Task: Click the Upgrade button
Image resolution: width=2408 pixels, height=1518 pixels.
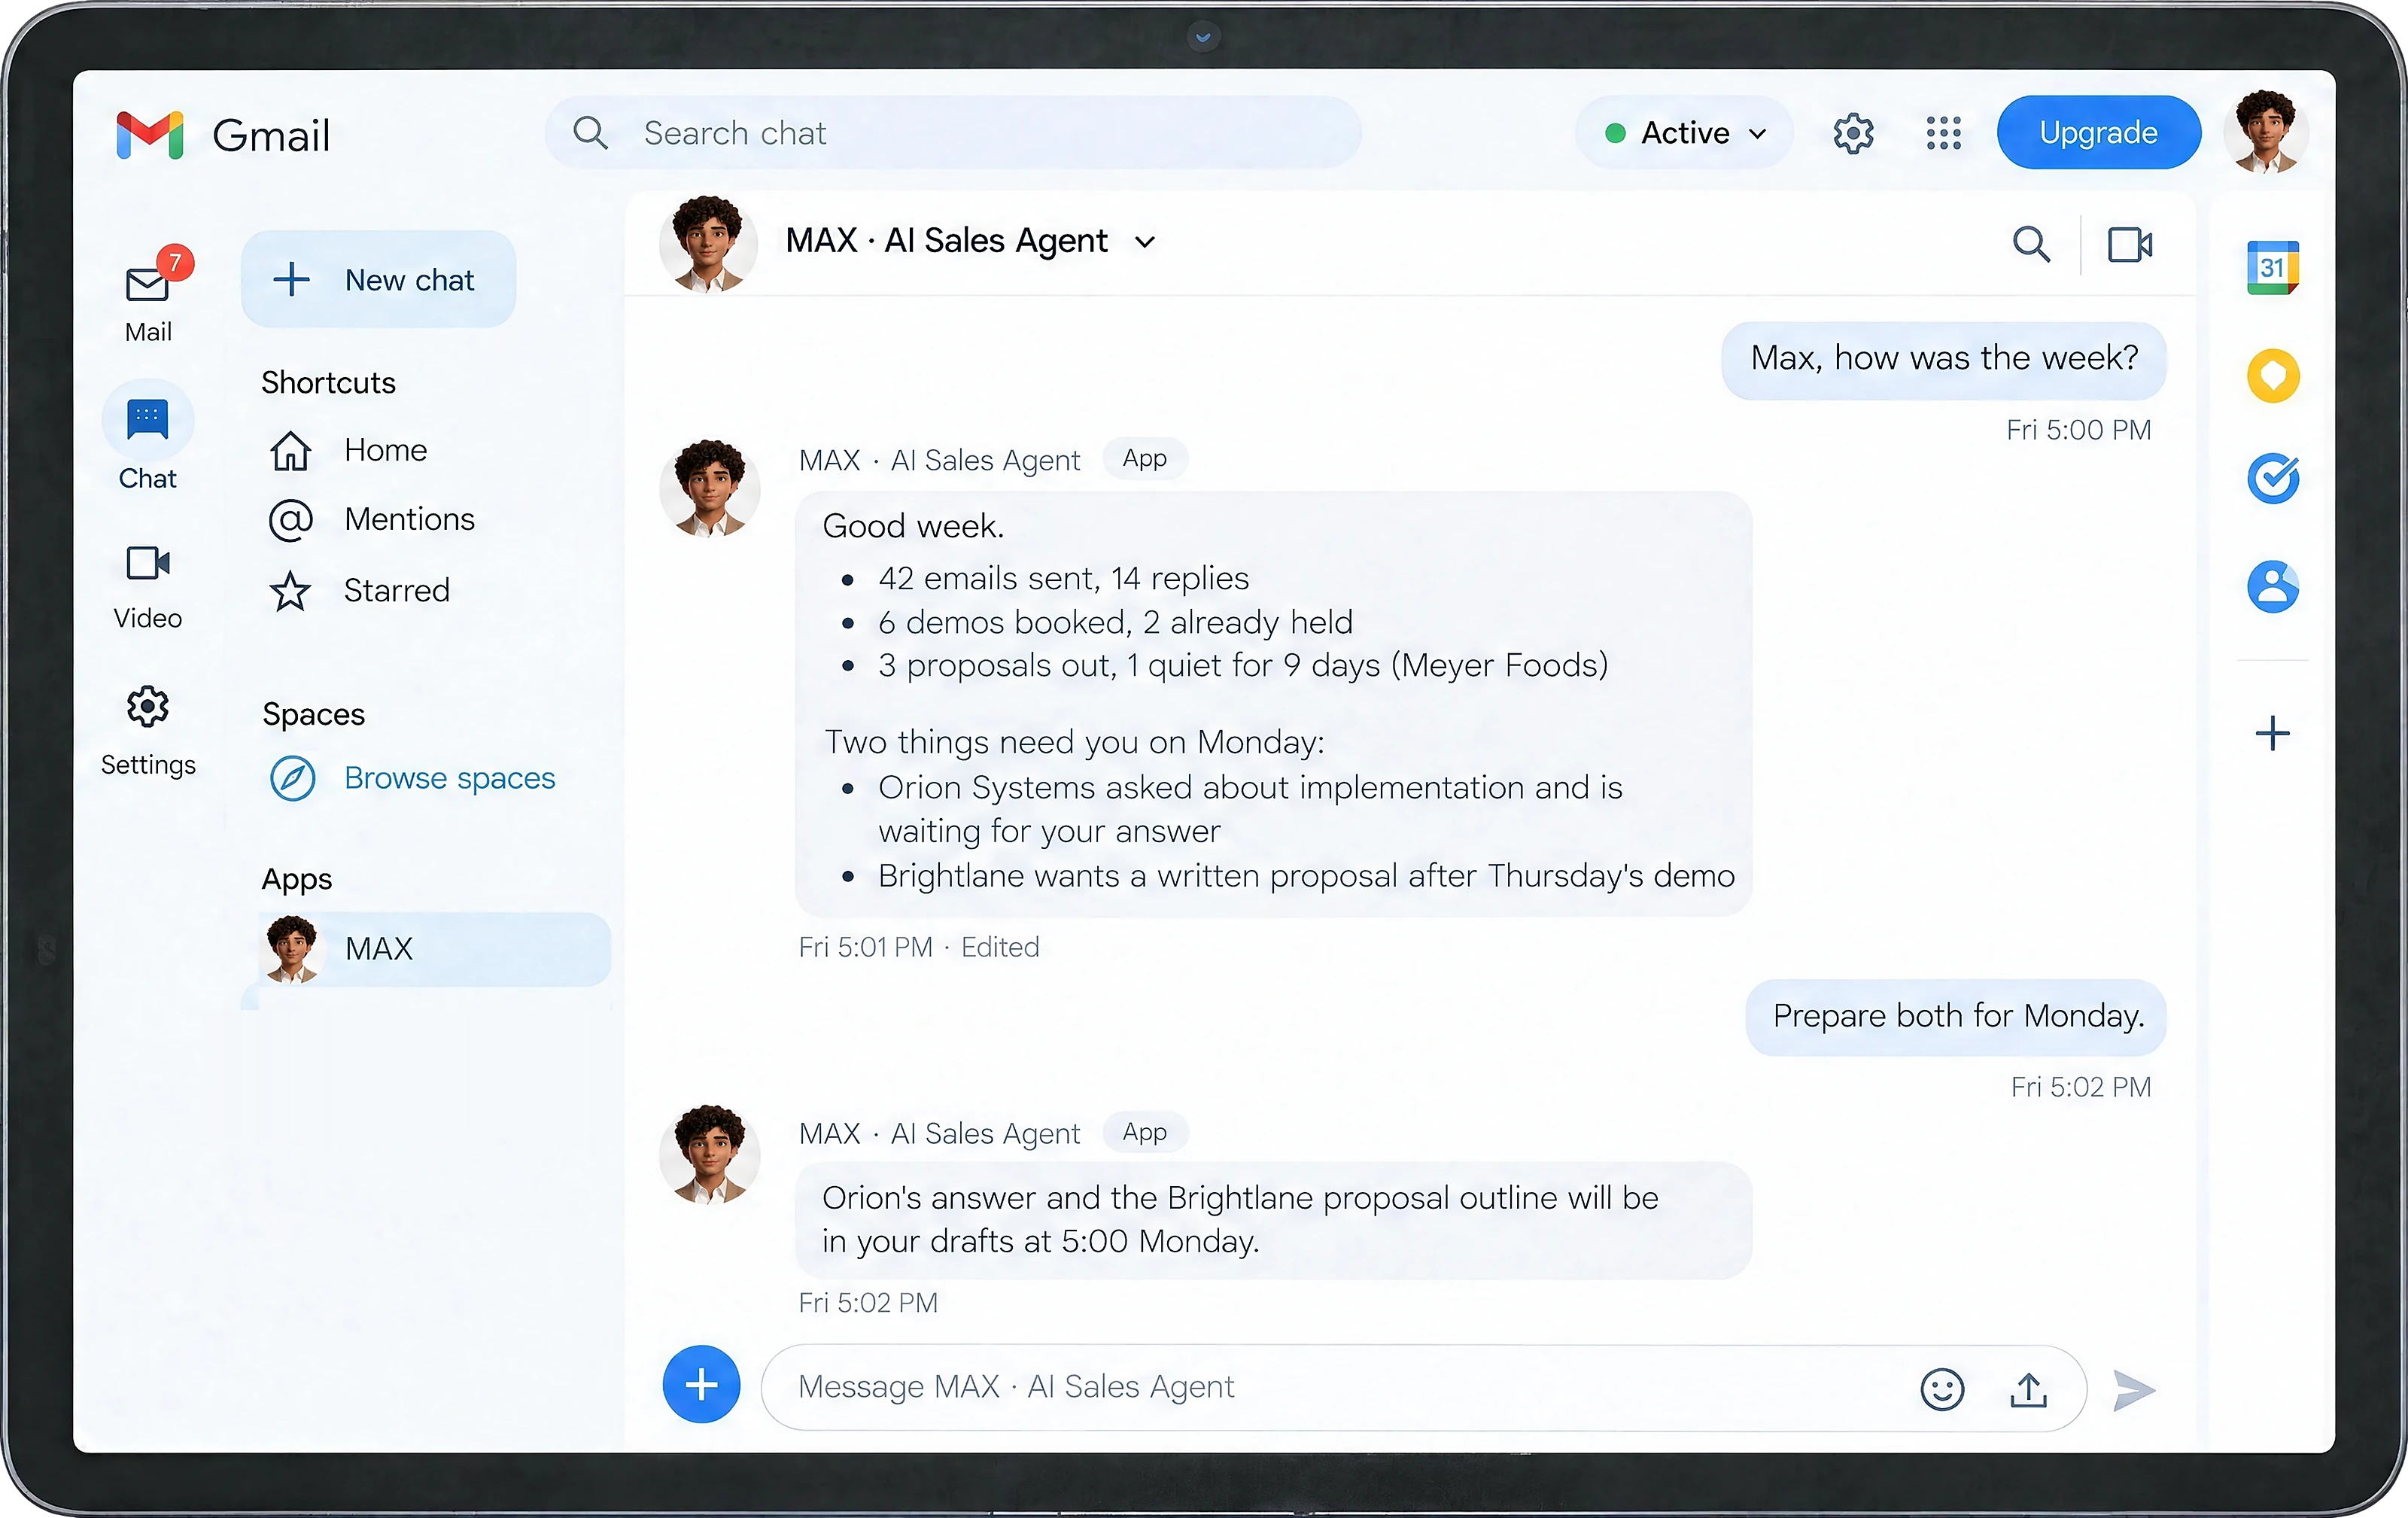Action: click(x=2098, y=133)
